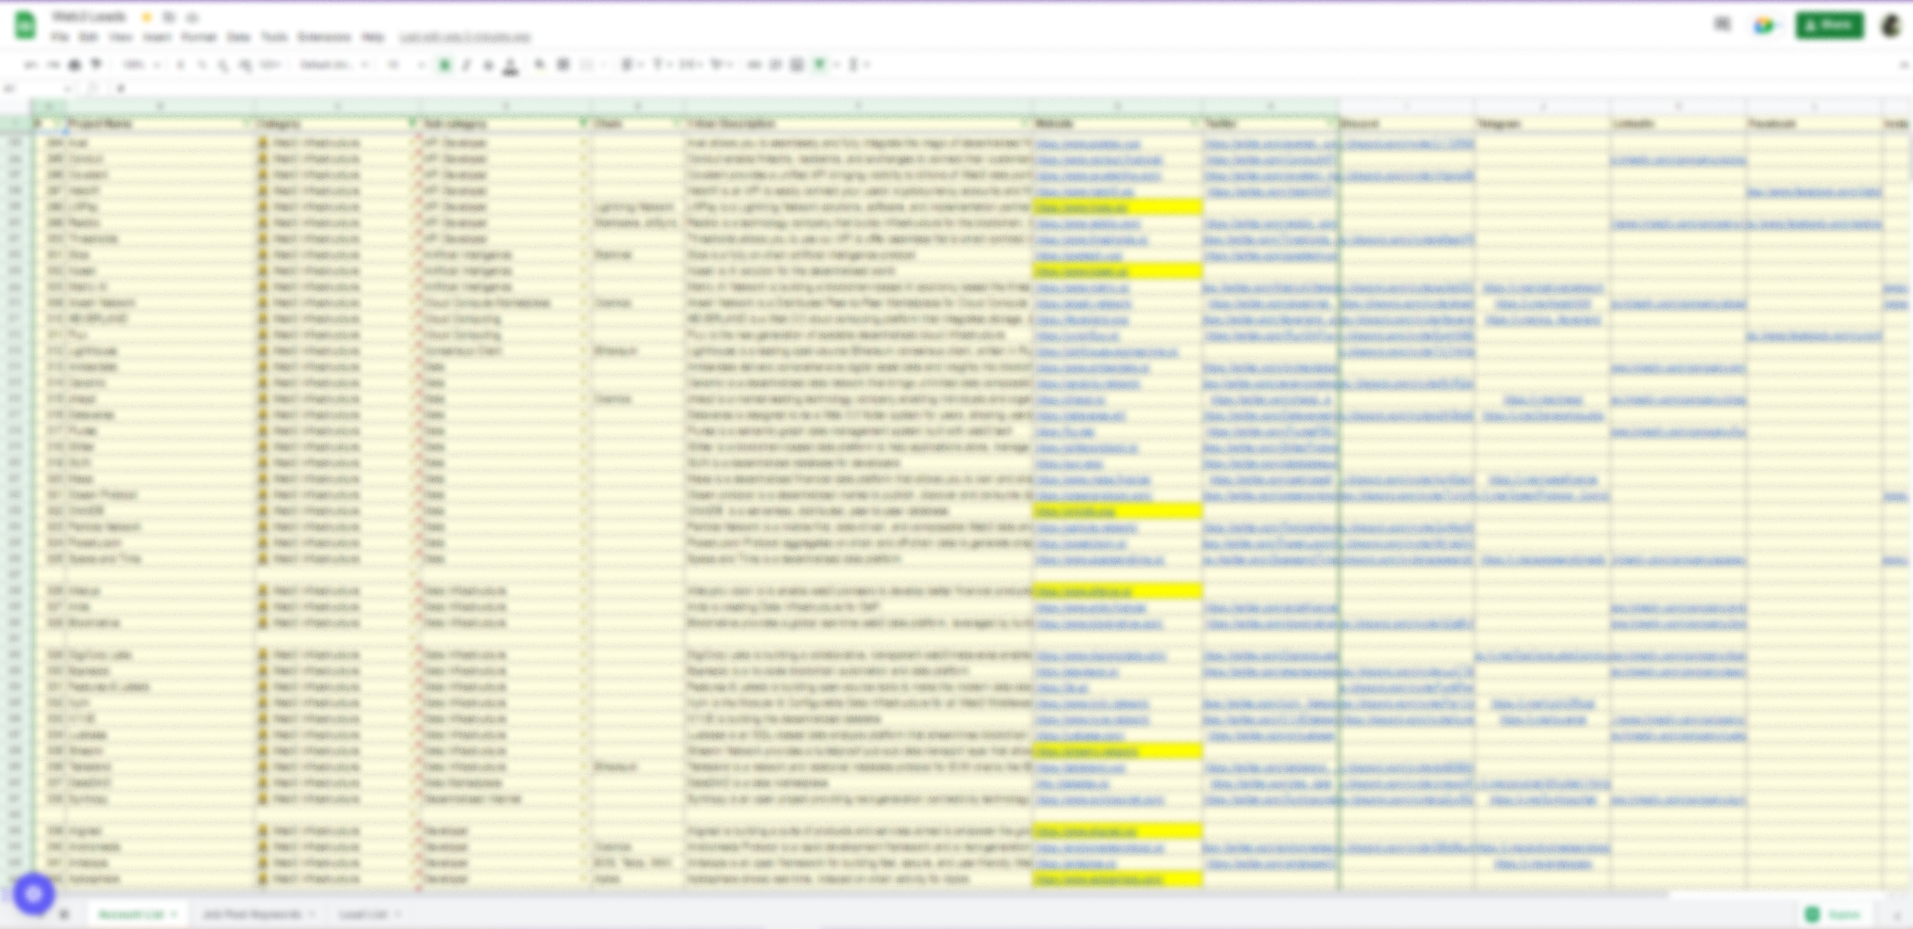This screenshot has height=929, width=1913.
Task: Open the font size dropdown
Action: pyautogui.click(x=405, y=65)
